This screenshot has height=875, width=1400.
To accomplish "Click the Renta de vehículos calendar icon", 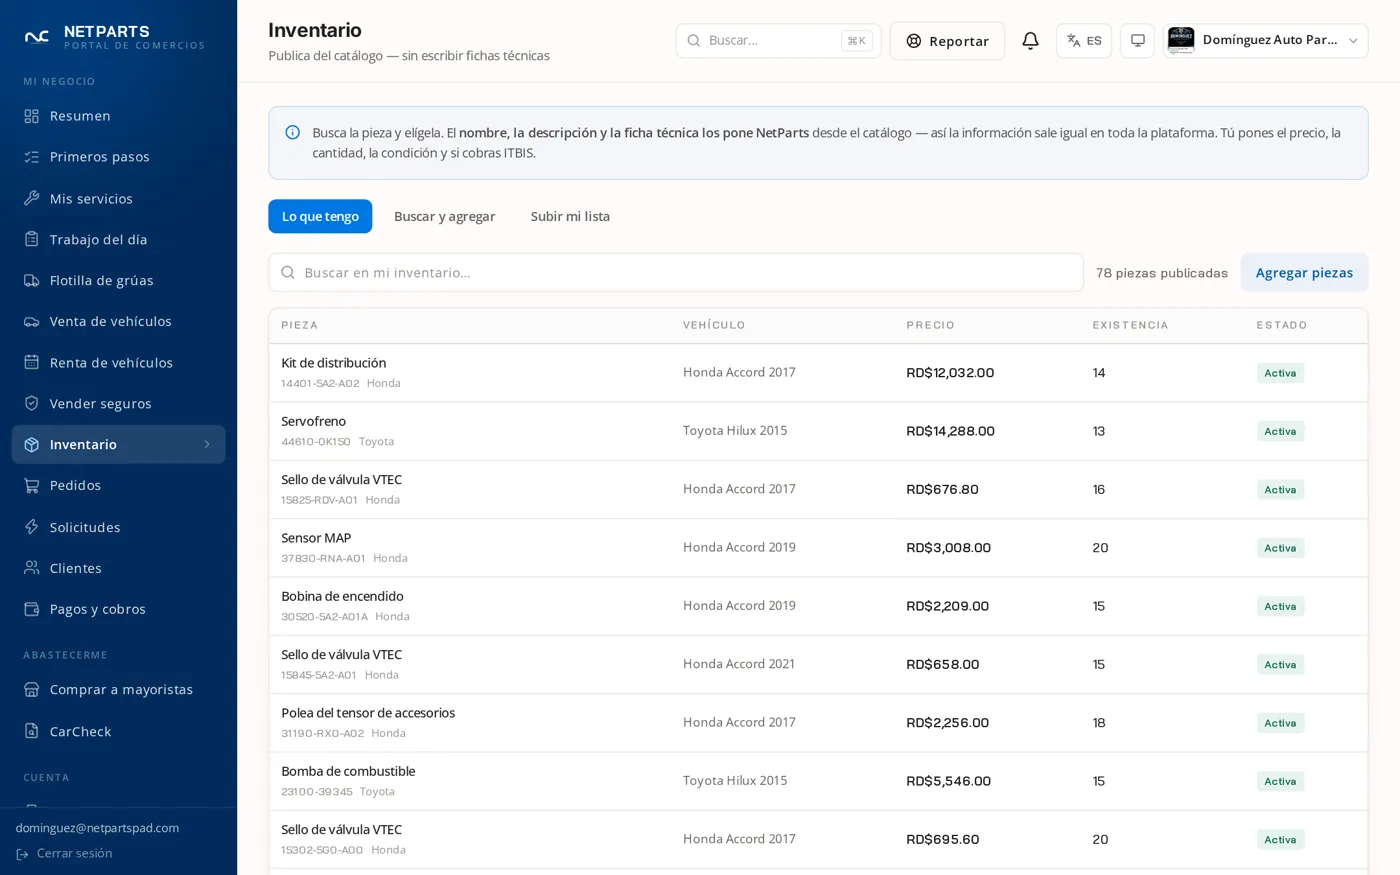I will point(32,362).
